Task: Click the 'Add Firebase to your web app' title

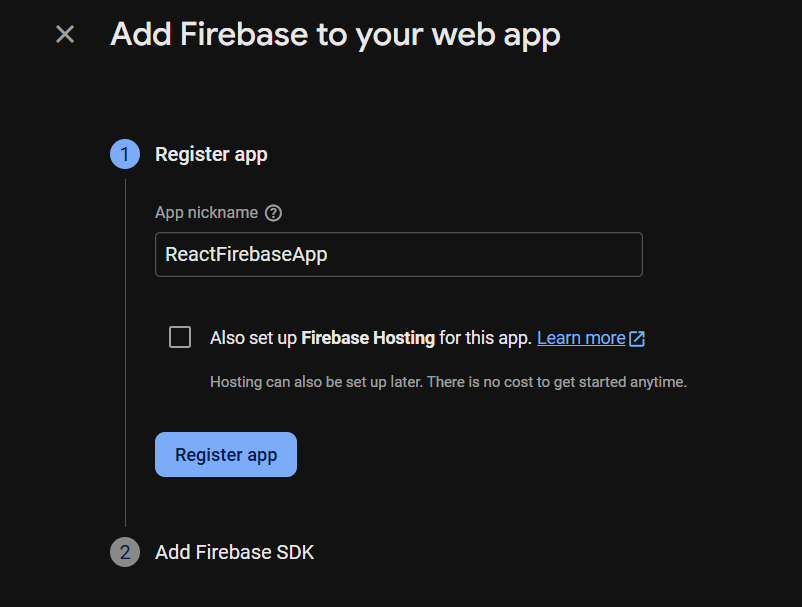Action: [336, 35]
